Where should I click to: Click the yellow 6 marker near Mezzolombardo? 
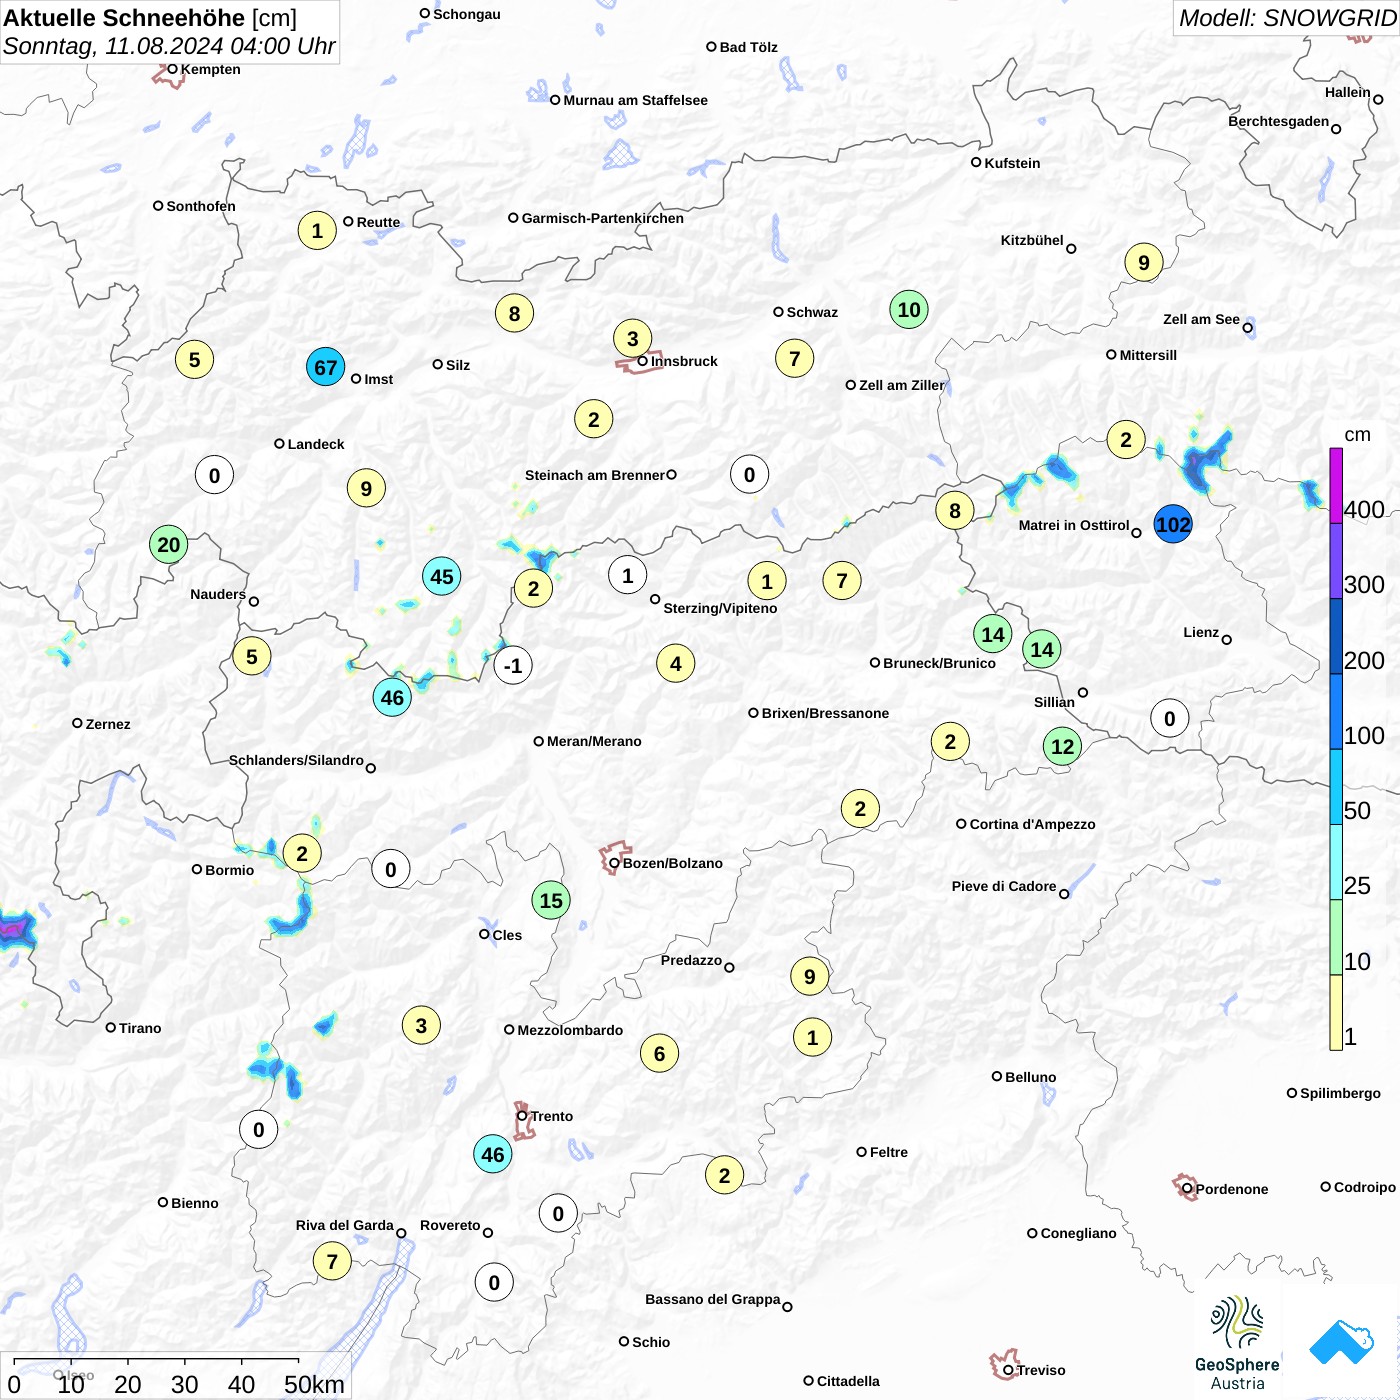point(659,1053)
